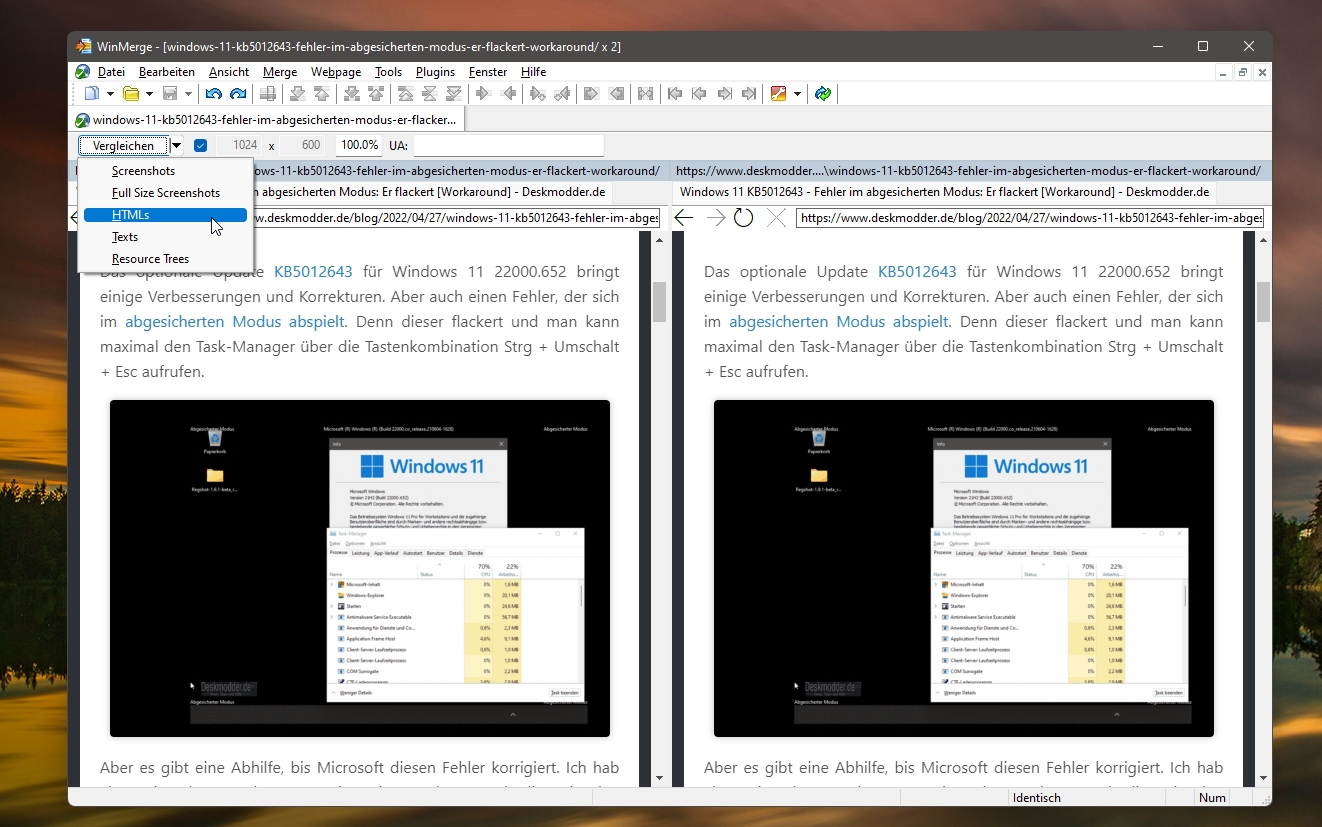Open the Merge menu
Screen dimensions: 1322x827
[280, 72]
